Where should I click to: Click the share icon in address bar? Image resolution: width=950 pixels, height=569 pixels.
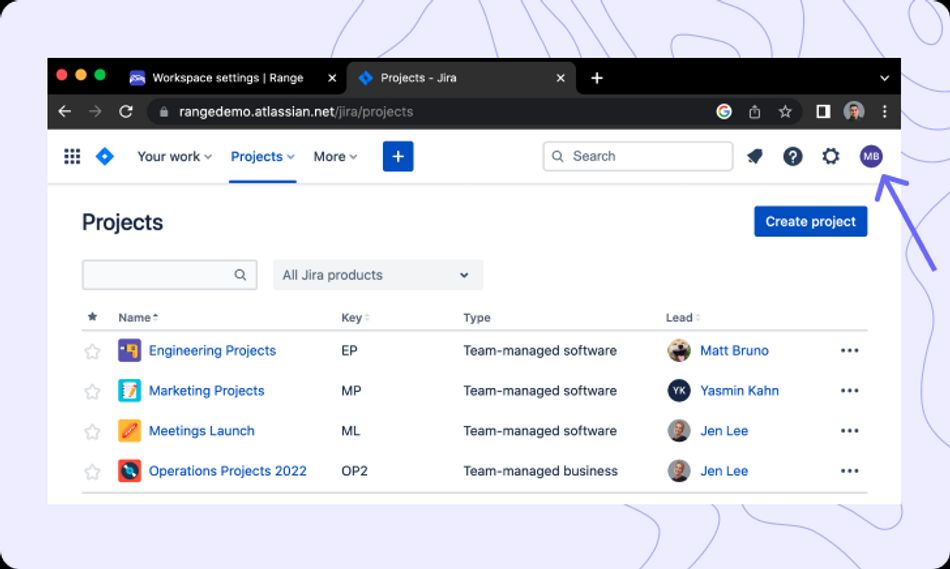754,111
